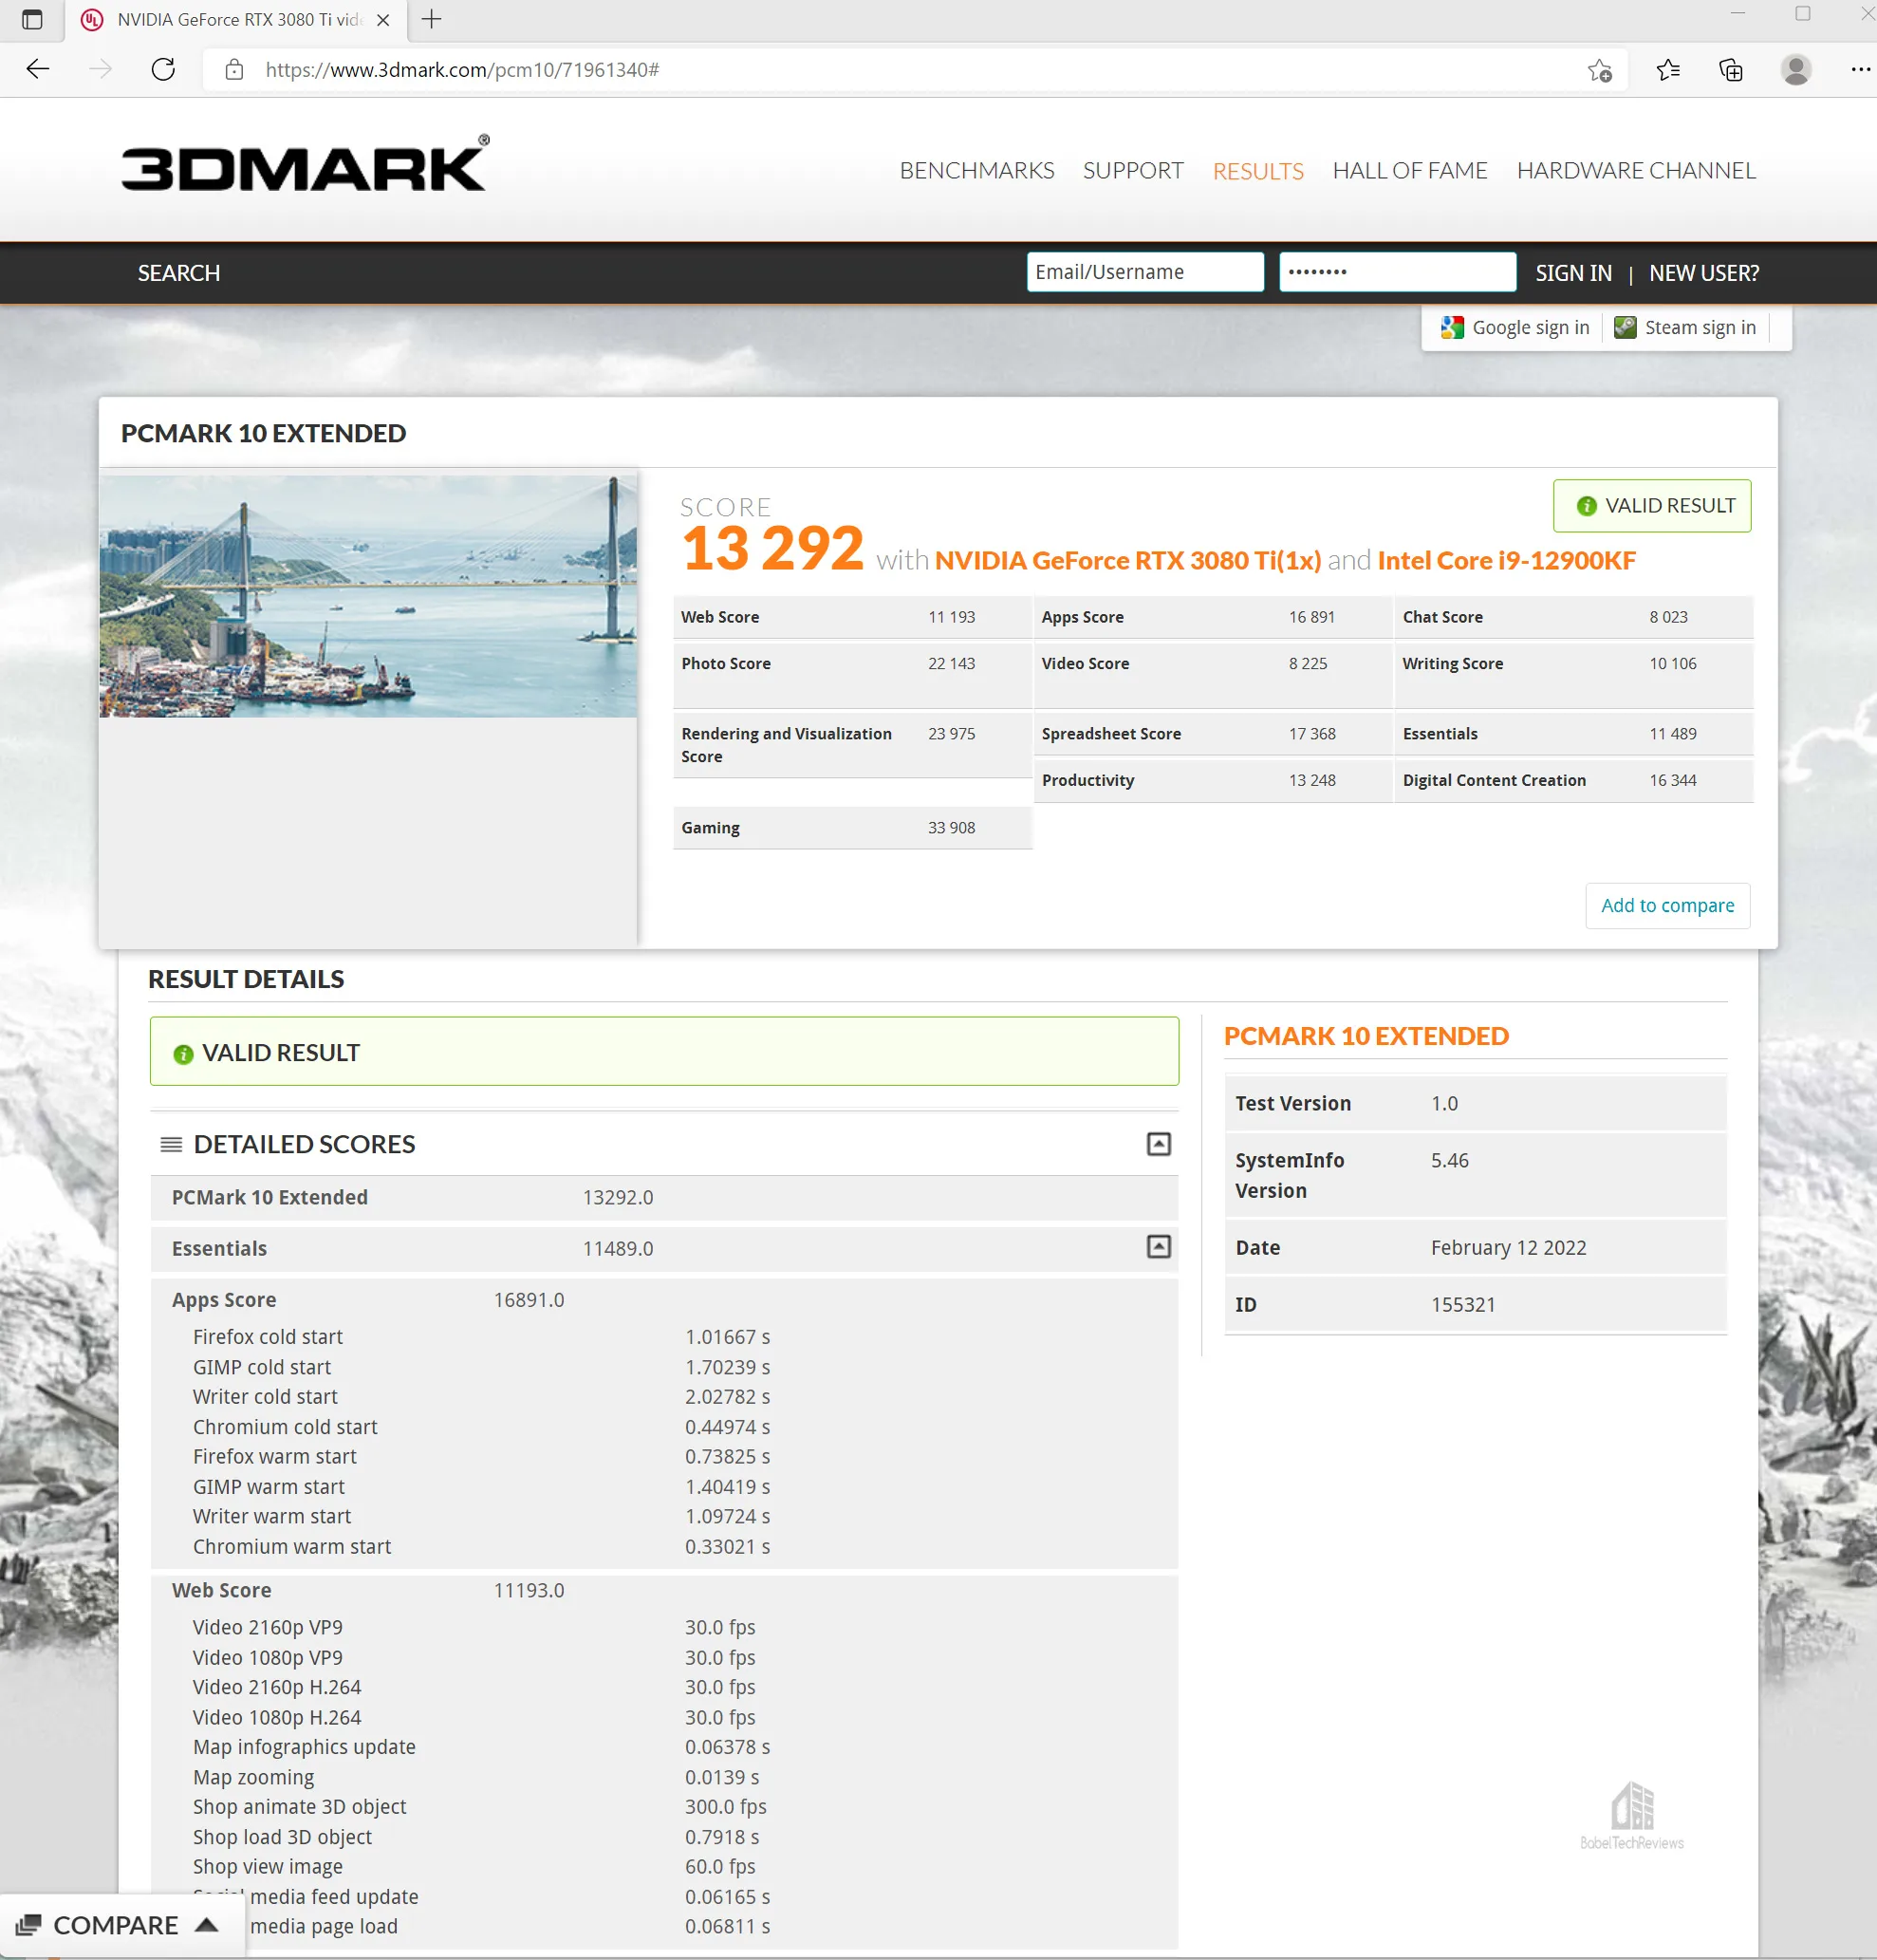This screenshot has height=1960, width=1877.
Task: Close the NVIDIA GeForce RTX 3080 Ti tab
Action: pos(383,20)
